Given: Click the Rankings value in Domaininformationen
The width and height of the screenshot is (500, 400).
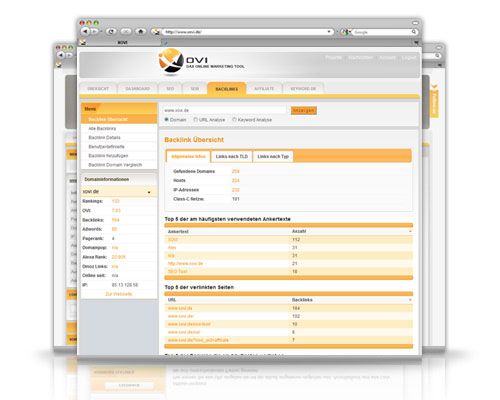Looking at the screenshot, I should (116, 201).
